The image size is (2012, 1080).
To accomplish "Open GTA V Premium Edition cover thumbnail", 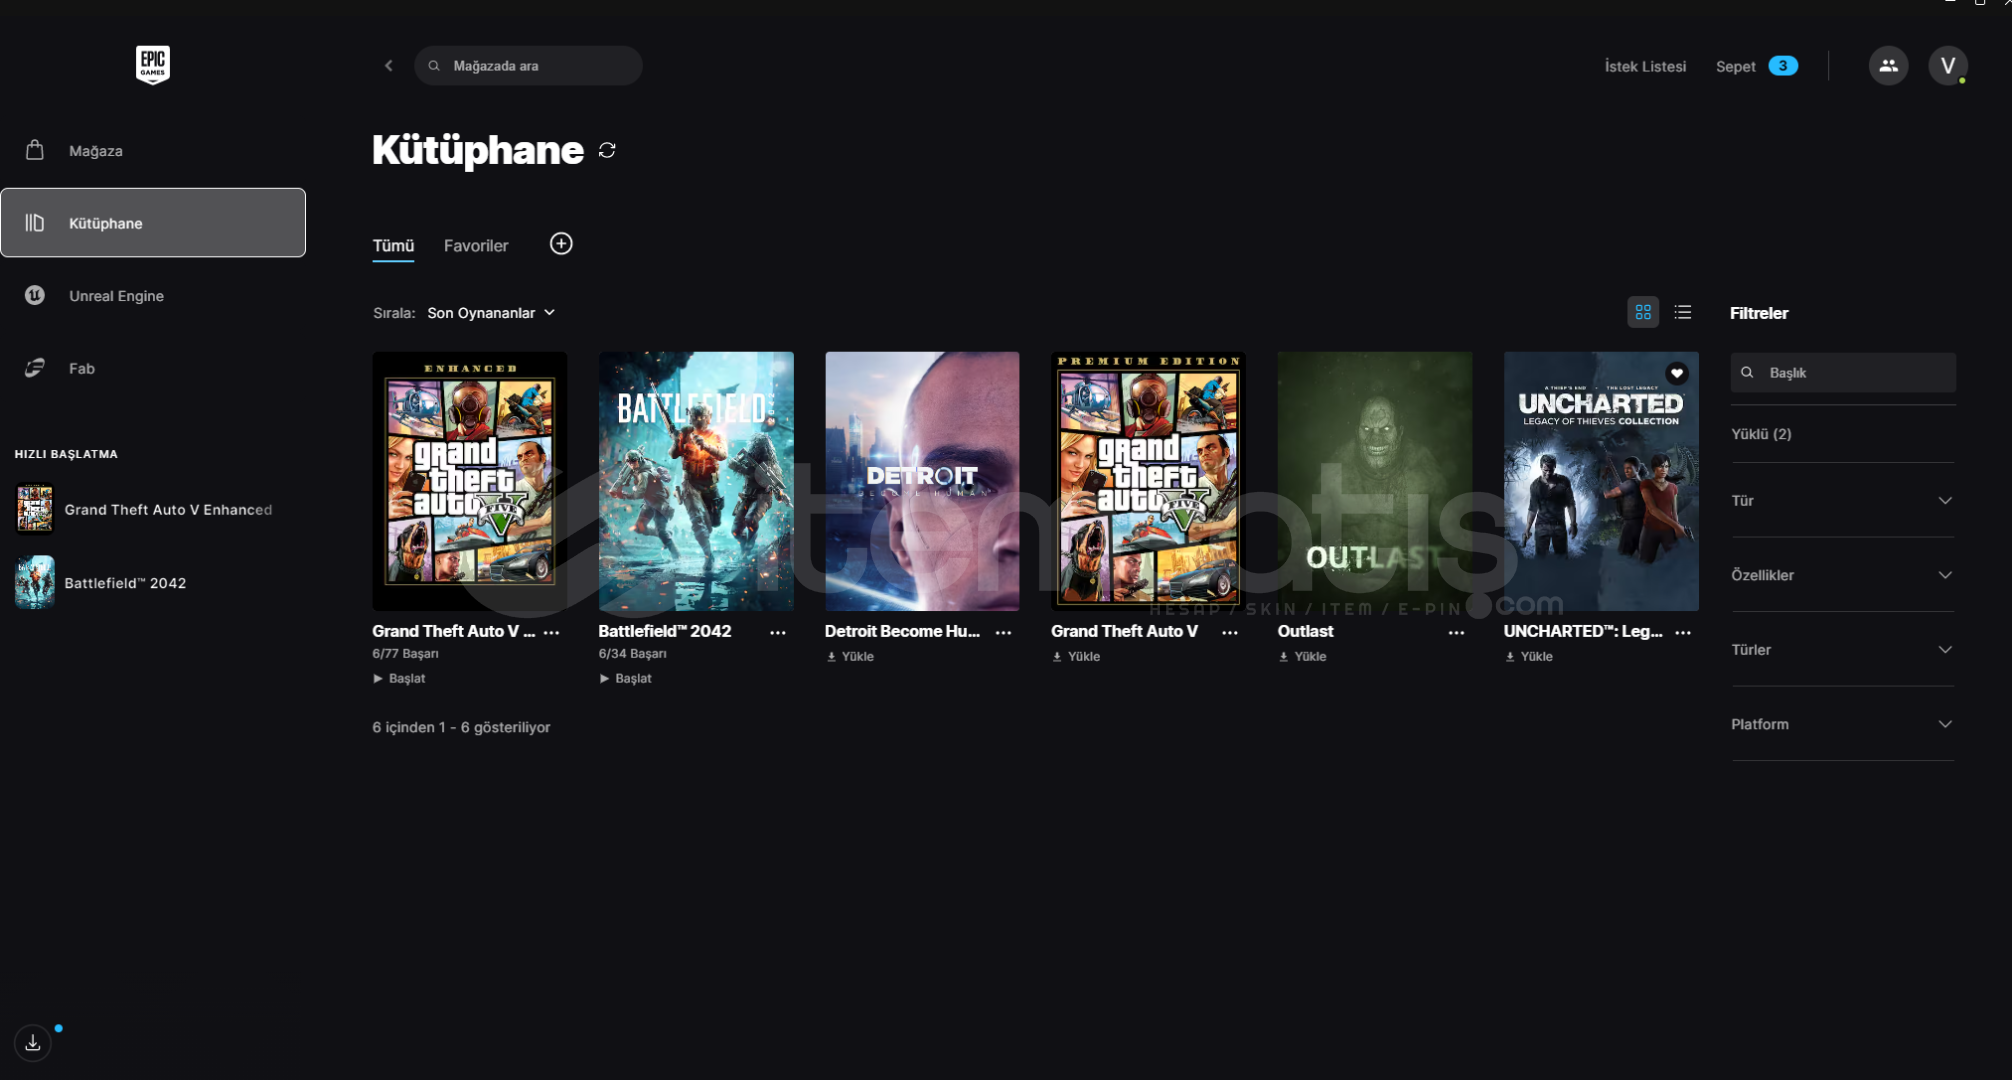I will click(x=1148, y=481).
